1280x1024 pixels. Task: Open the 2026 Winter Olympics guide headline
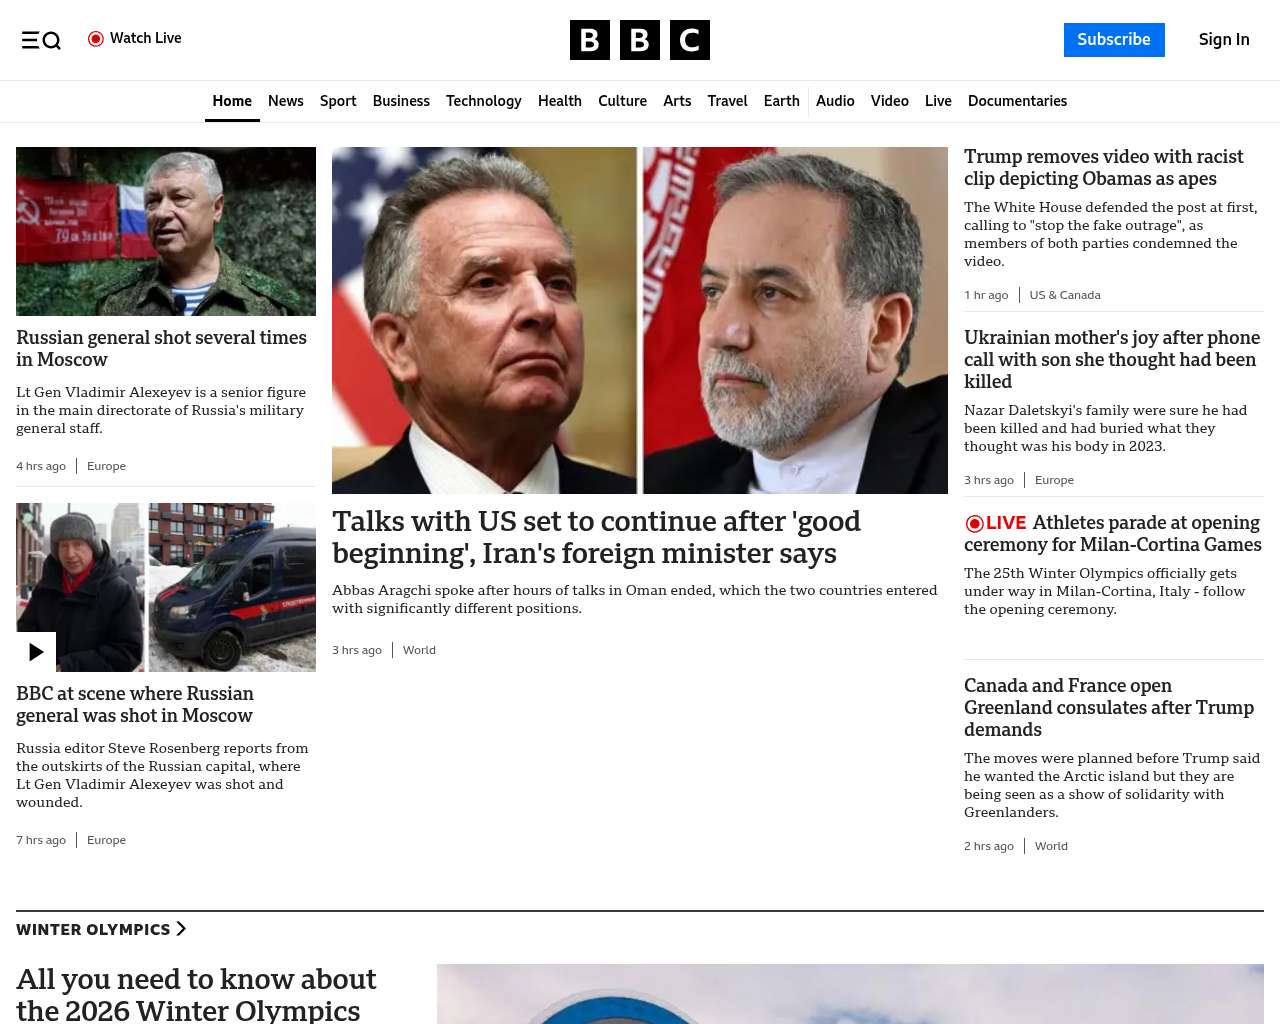tap(196, 994)
